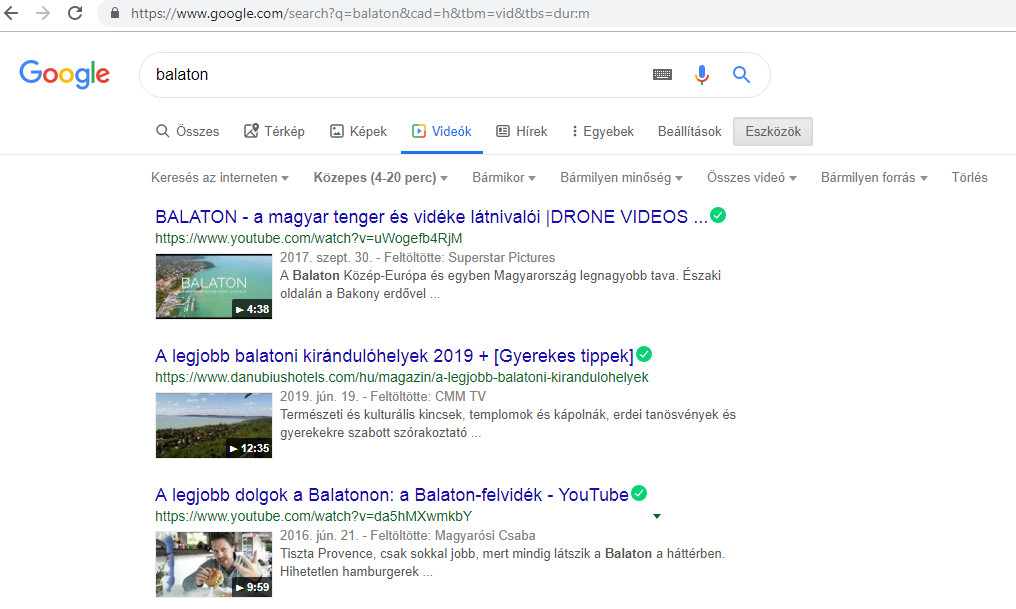
Task: Click the green checkmark beside the BALATON drone video result
Action: [718, 215]
